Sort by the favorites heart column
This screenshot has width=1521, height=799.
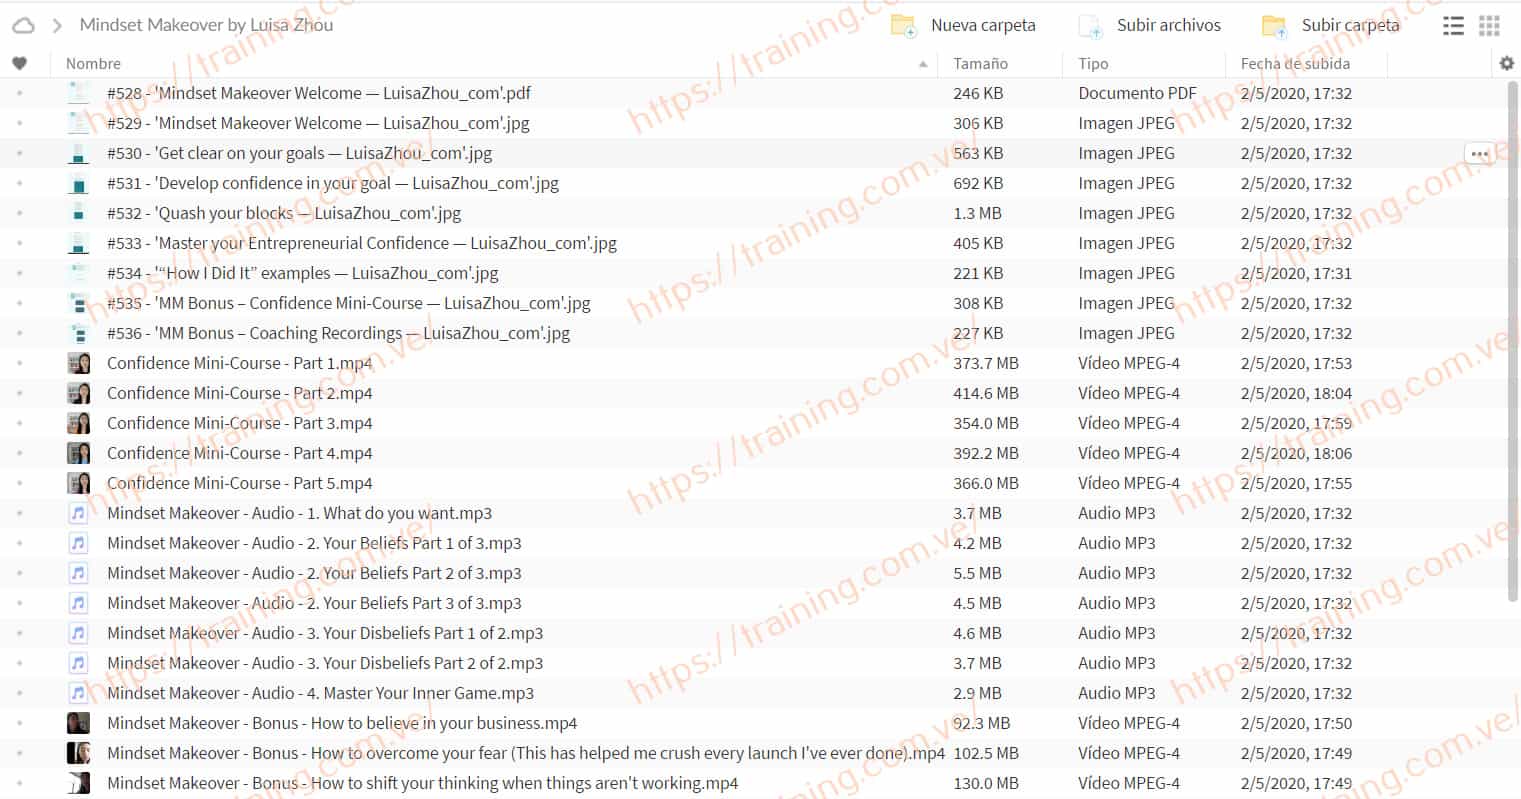(19, 63)
